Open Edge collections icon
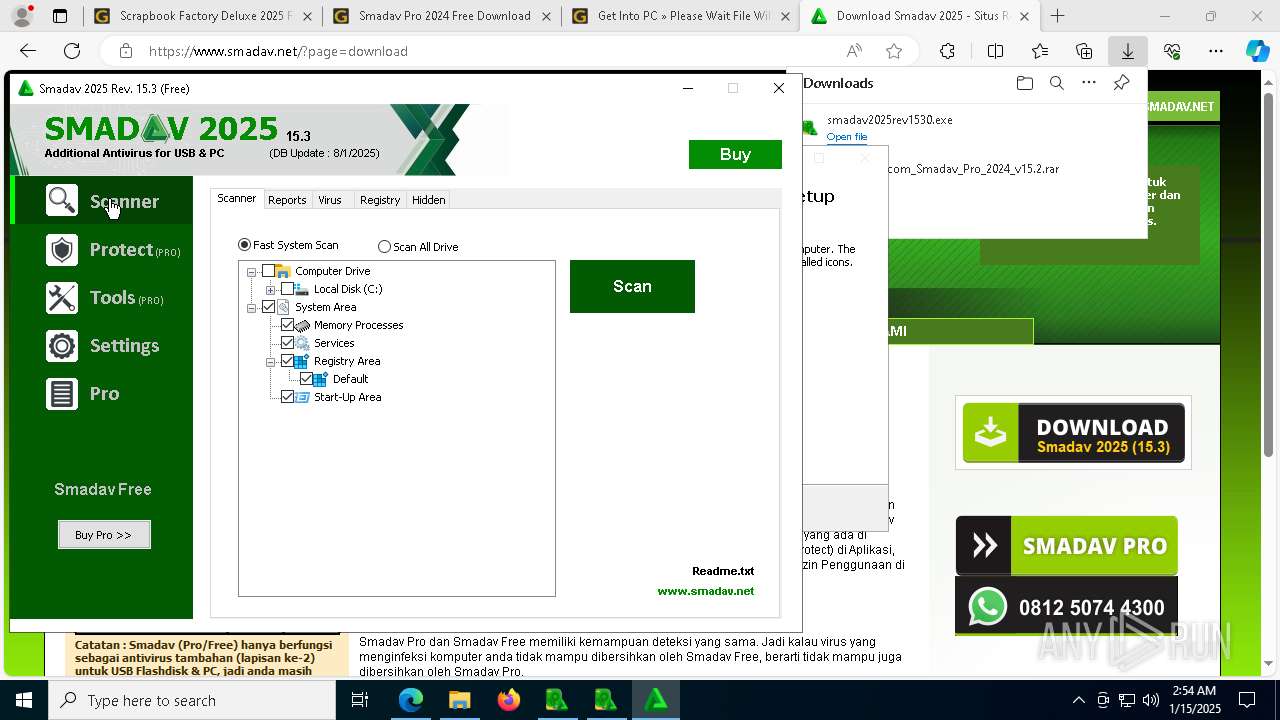Viewport: 1280px width, 720px height. pyautogui.click(x=1084, y=51)
